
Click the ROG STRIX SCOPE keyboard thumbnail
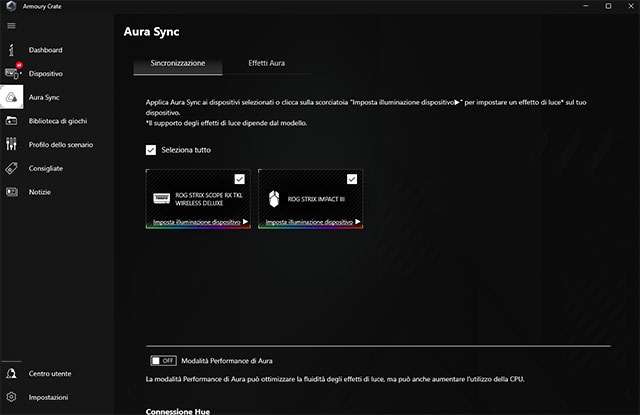pos(161,198)
